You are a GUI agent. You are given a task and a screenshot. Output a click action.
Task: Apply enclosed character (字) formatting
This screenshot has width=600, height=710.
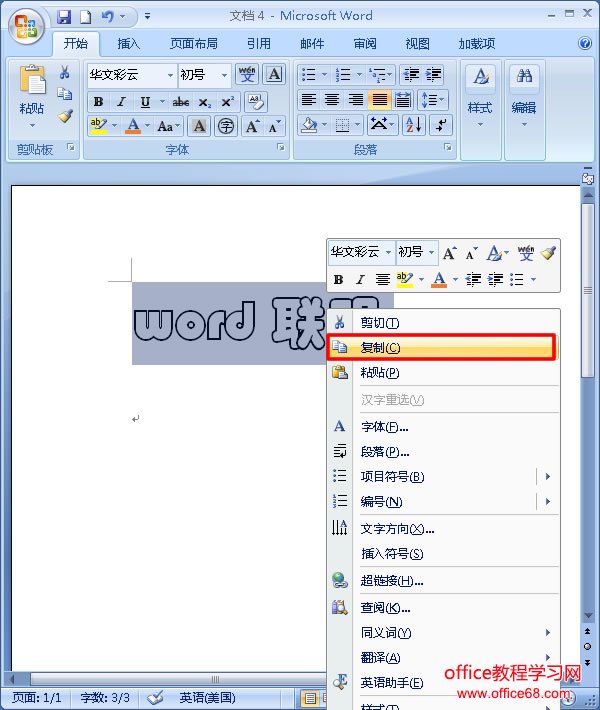226,126
